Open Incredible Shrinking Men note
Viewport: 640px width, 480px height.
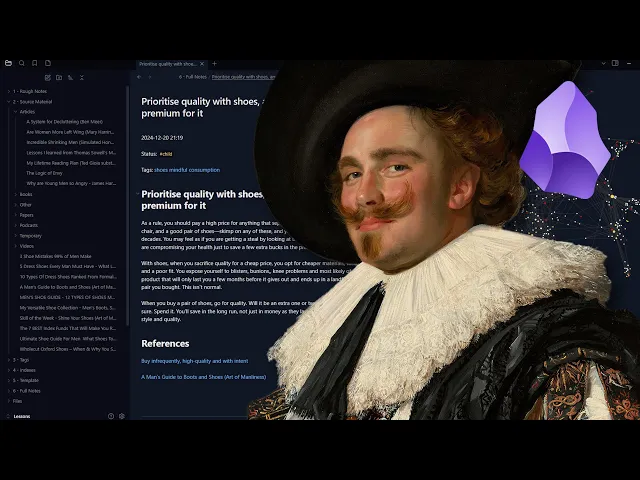(x=70, y=142)
